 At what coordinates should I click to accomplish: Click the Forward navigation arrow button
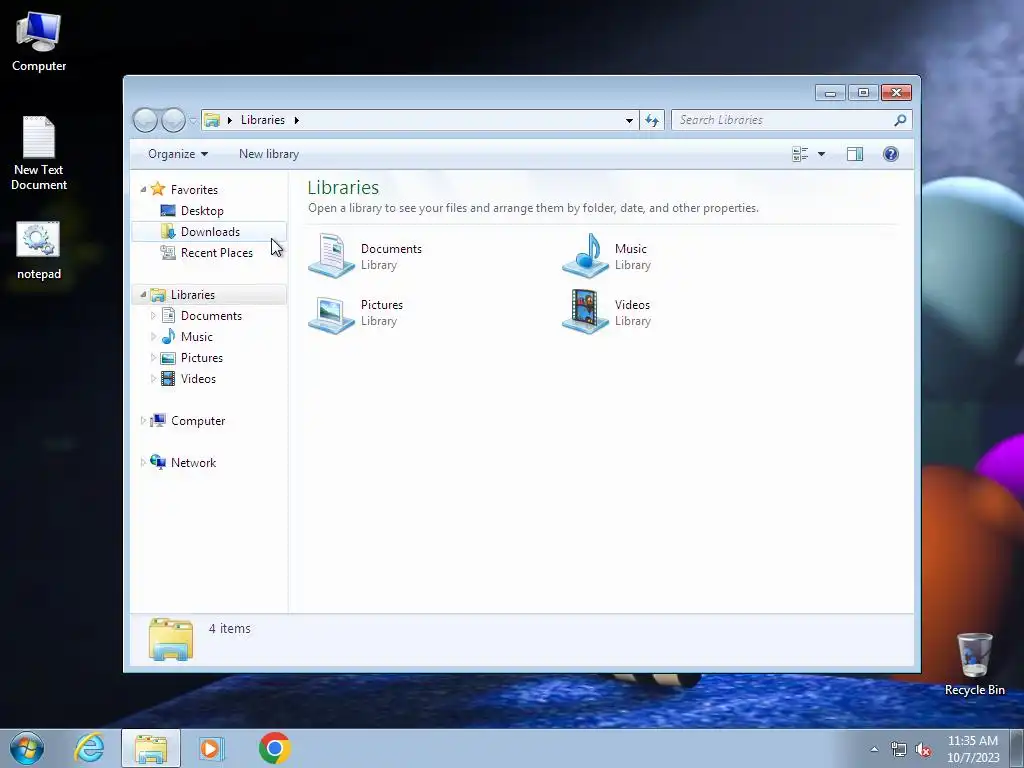(173, 120)
